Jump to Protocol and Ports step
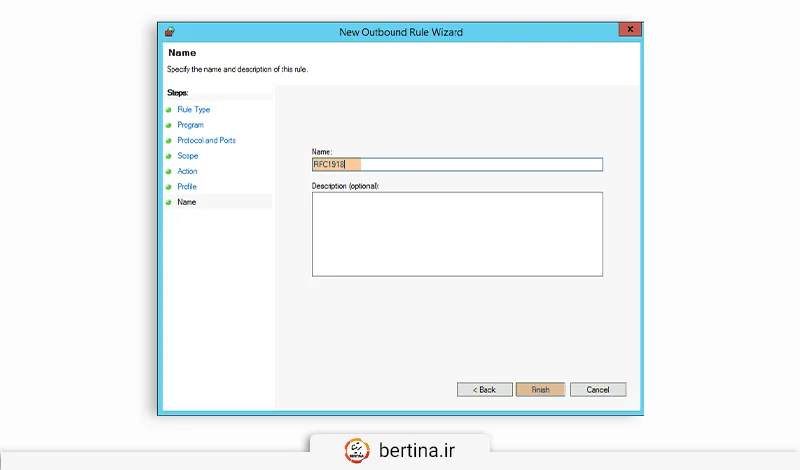The height and width of the screenshot is (470, 800). coord(206,141)
